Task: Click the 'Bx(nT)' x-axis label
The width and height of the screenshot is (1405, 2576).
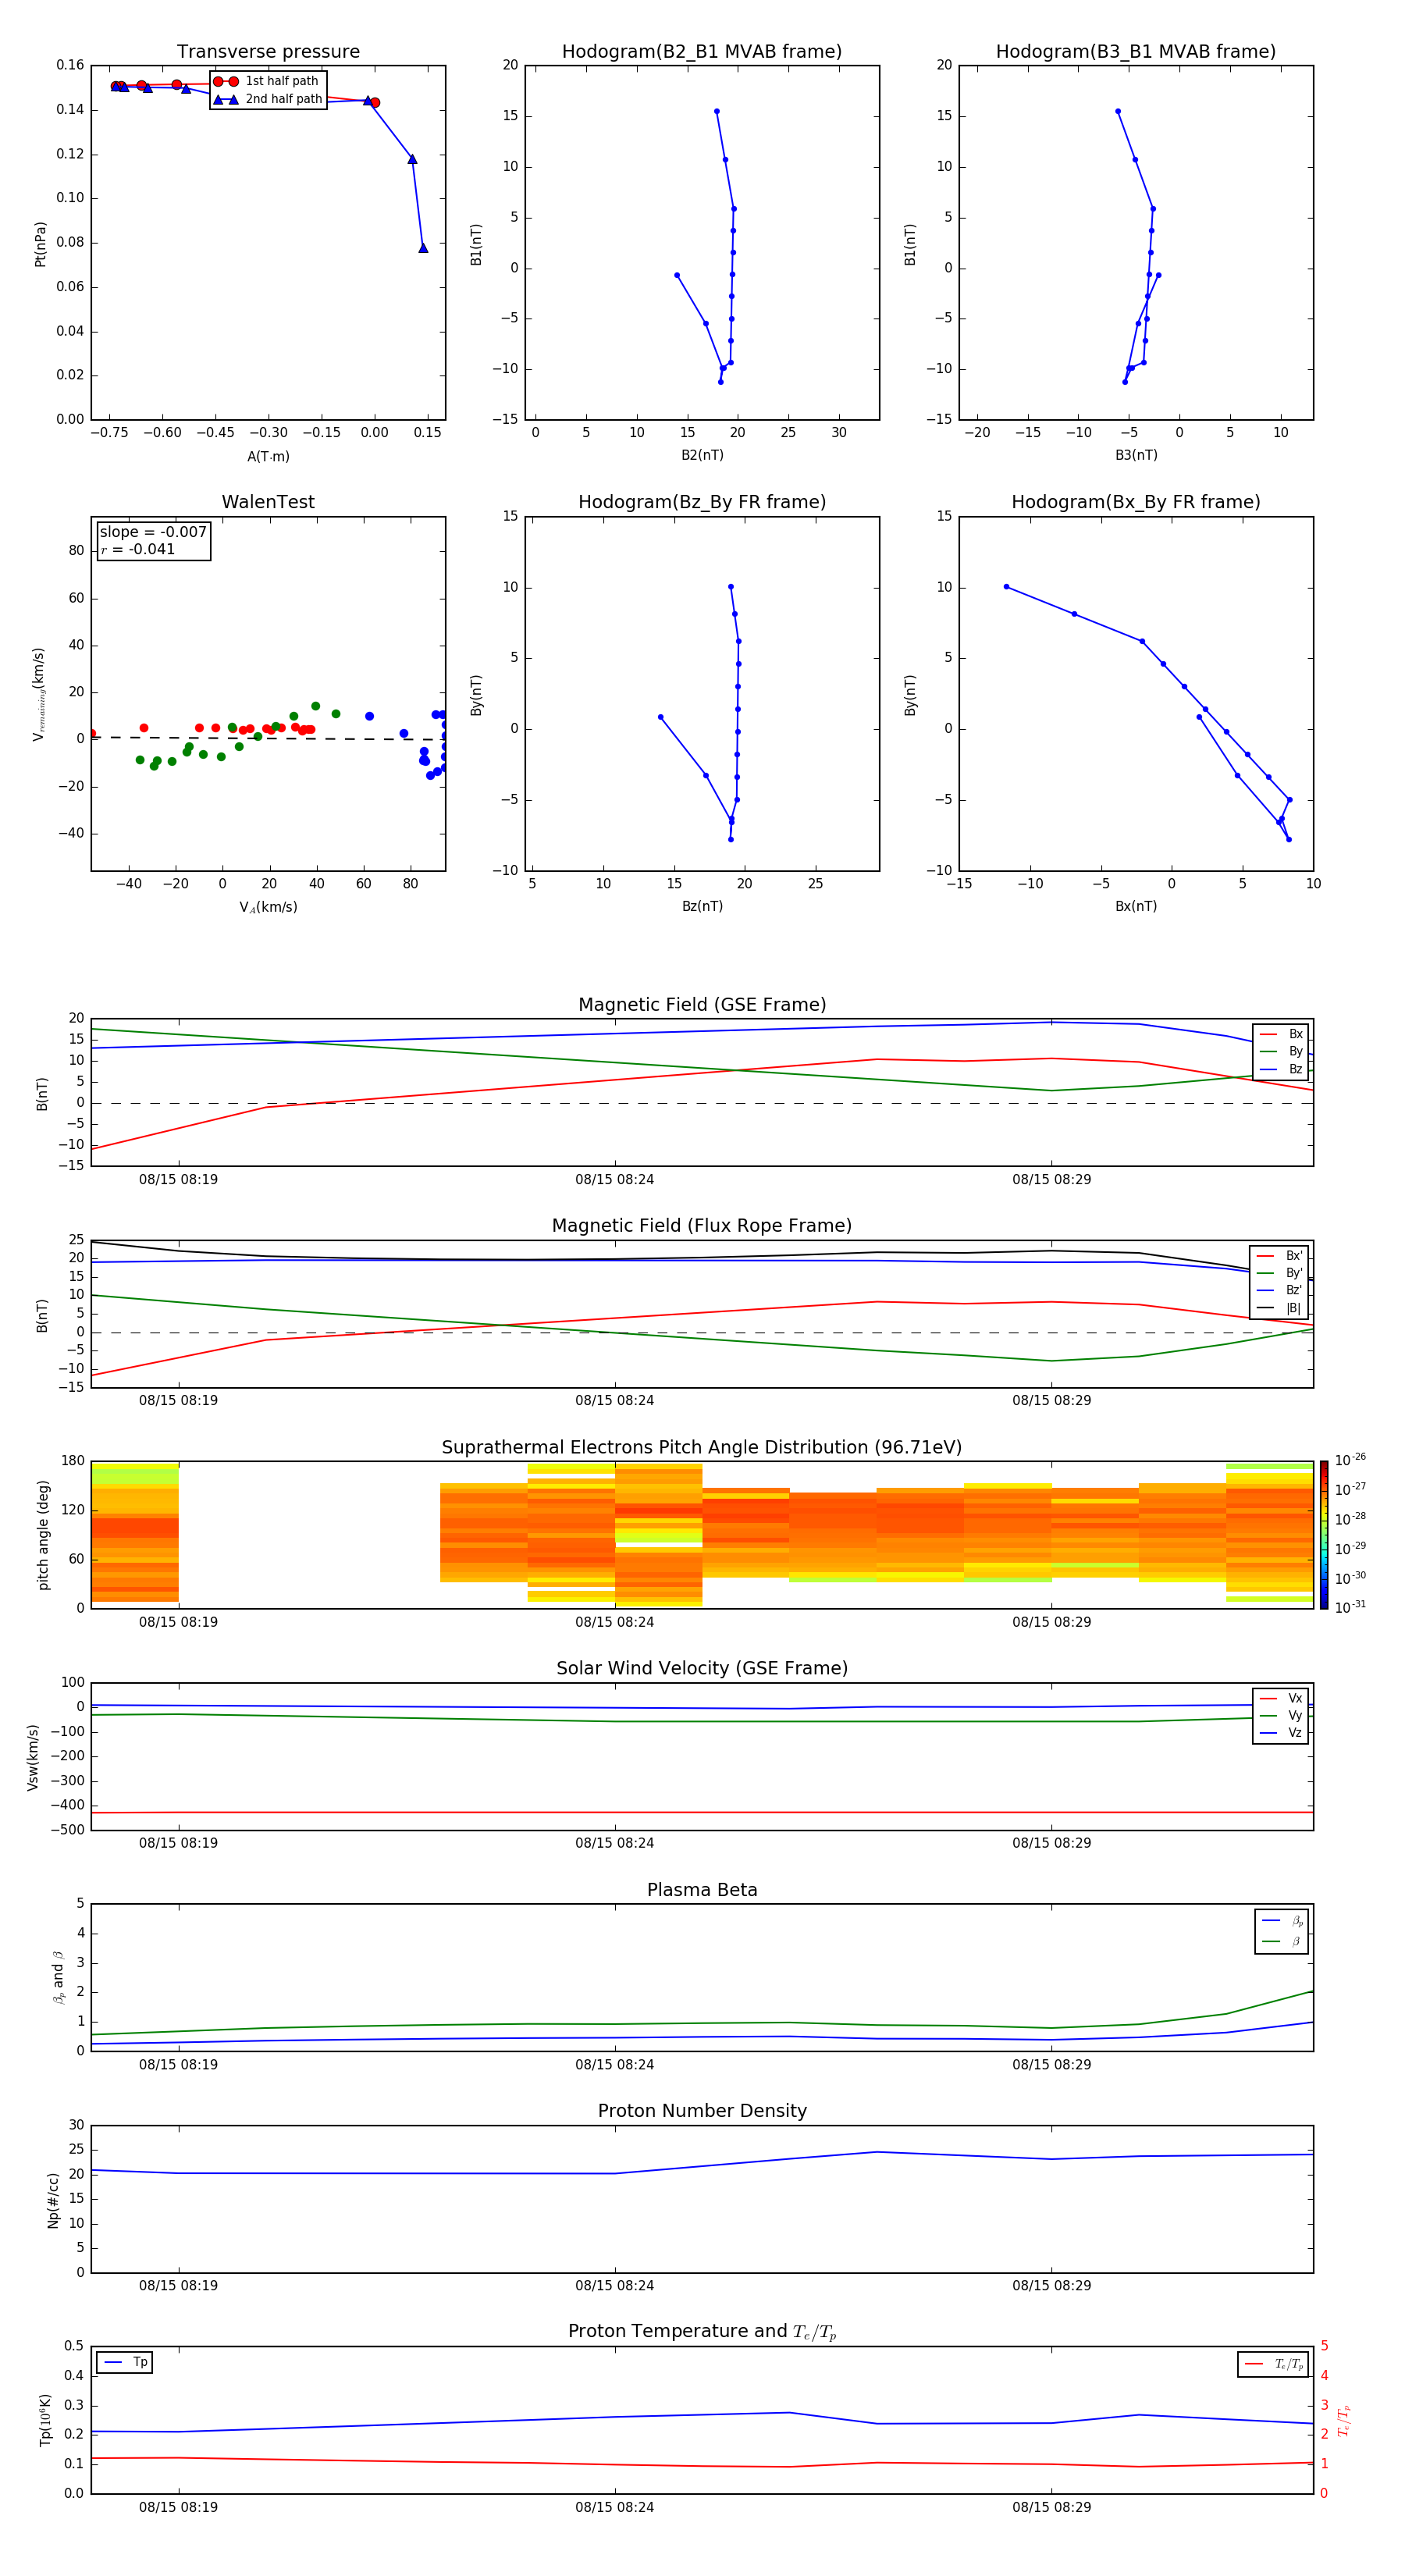Action: (x=1136, y=906)
